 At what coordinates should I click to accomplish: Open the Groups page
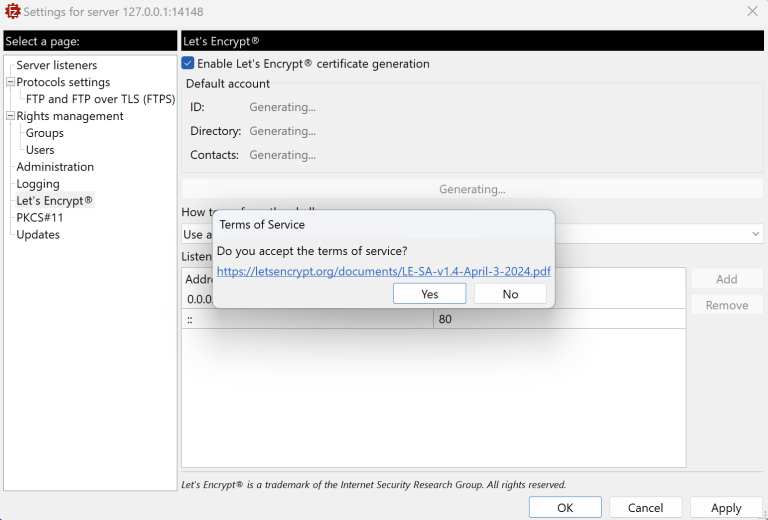click(x=45, y=133)
